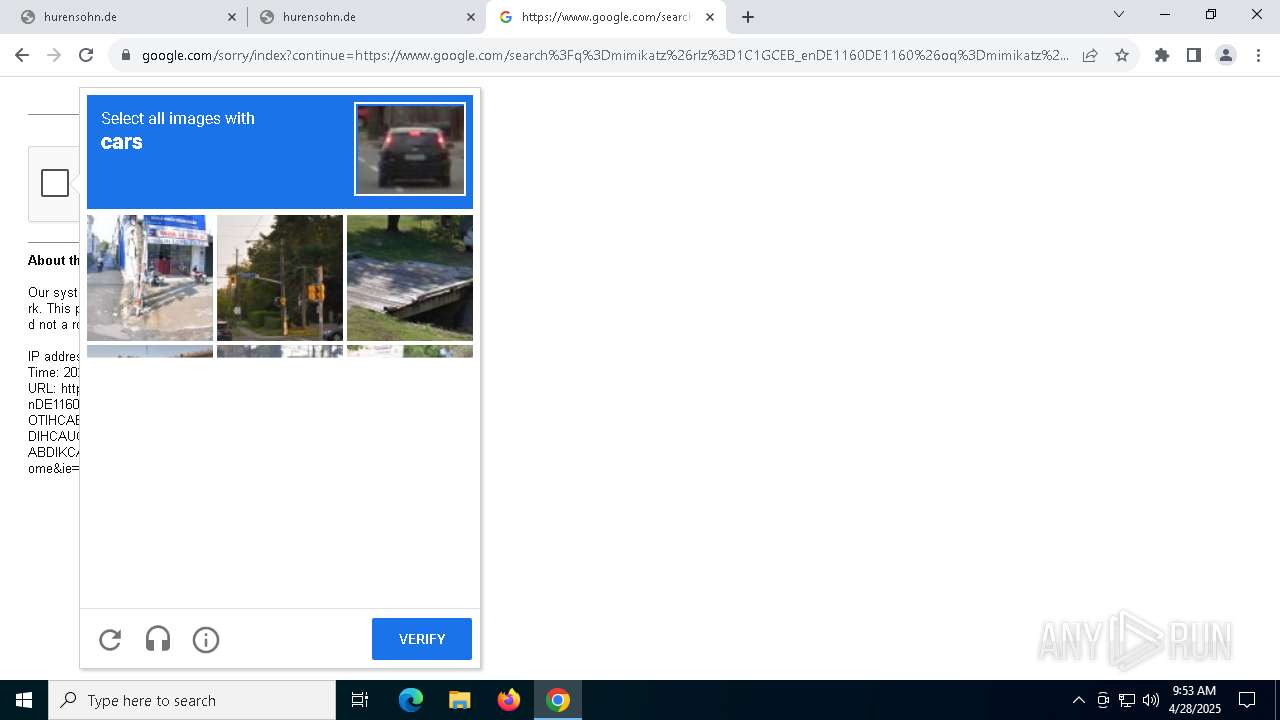The width and height of the screenshot is (1280, 720).
Task: Click the address bar URL
Action: point(605,55)
